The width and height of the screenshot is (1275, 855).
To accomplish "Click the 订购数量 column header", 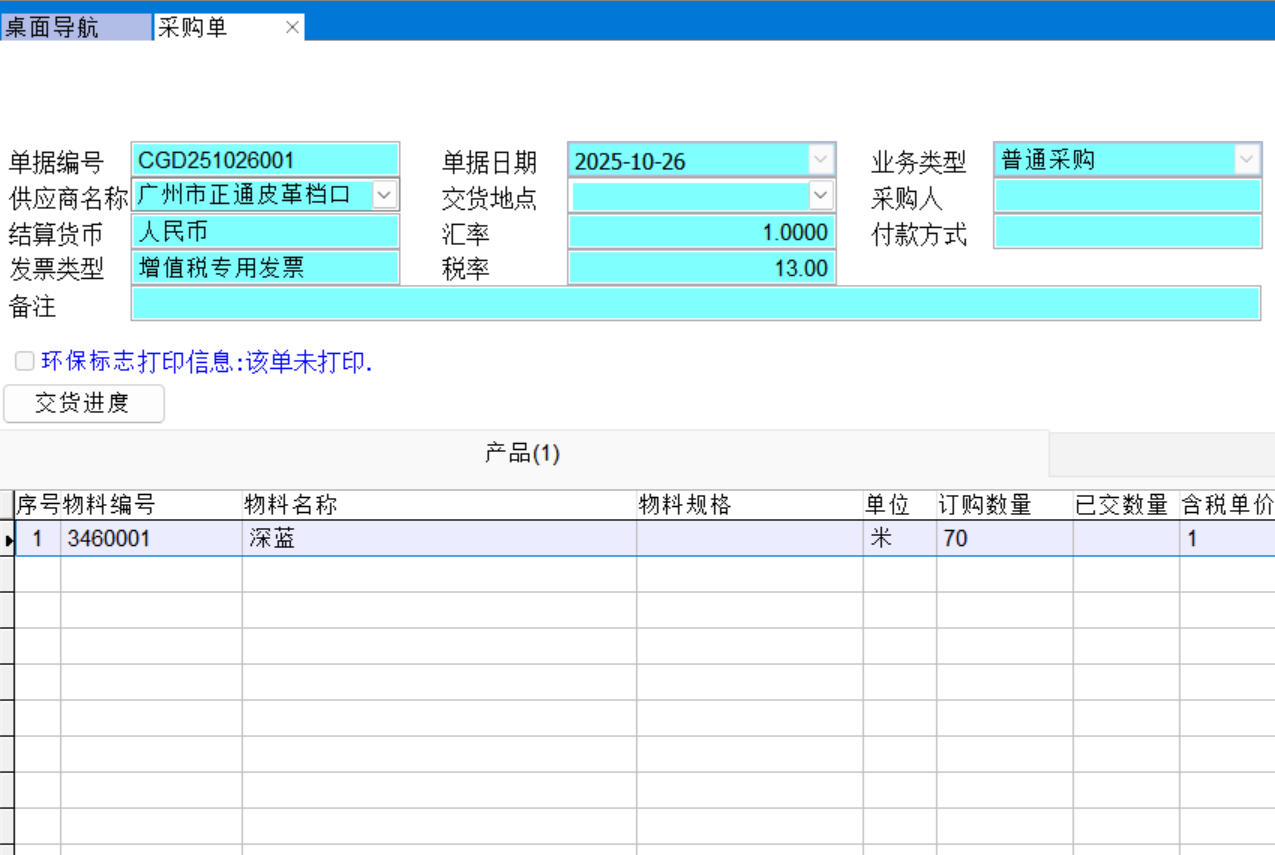I will (1004, 505).
